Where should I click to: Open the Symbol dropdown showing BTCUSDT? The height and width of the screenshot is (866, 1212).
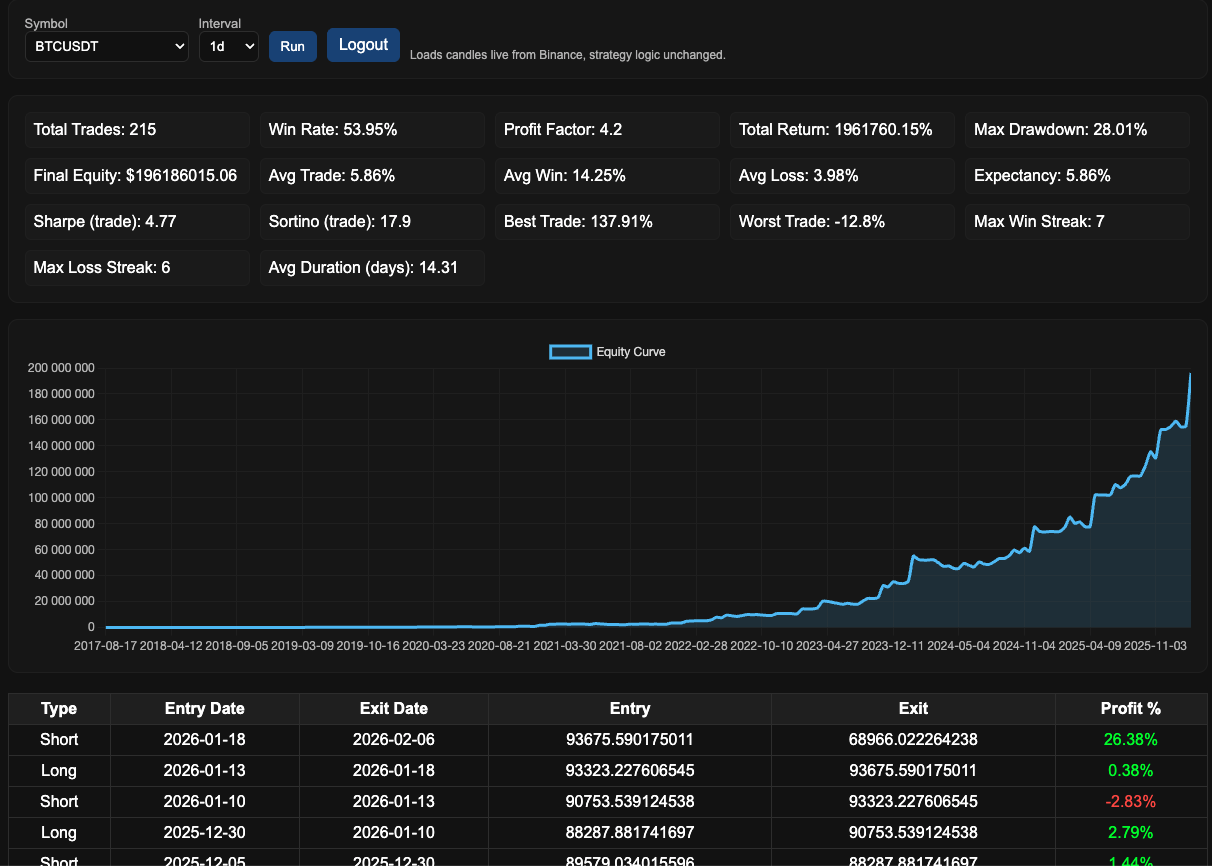[106, 46]
